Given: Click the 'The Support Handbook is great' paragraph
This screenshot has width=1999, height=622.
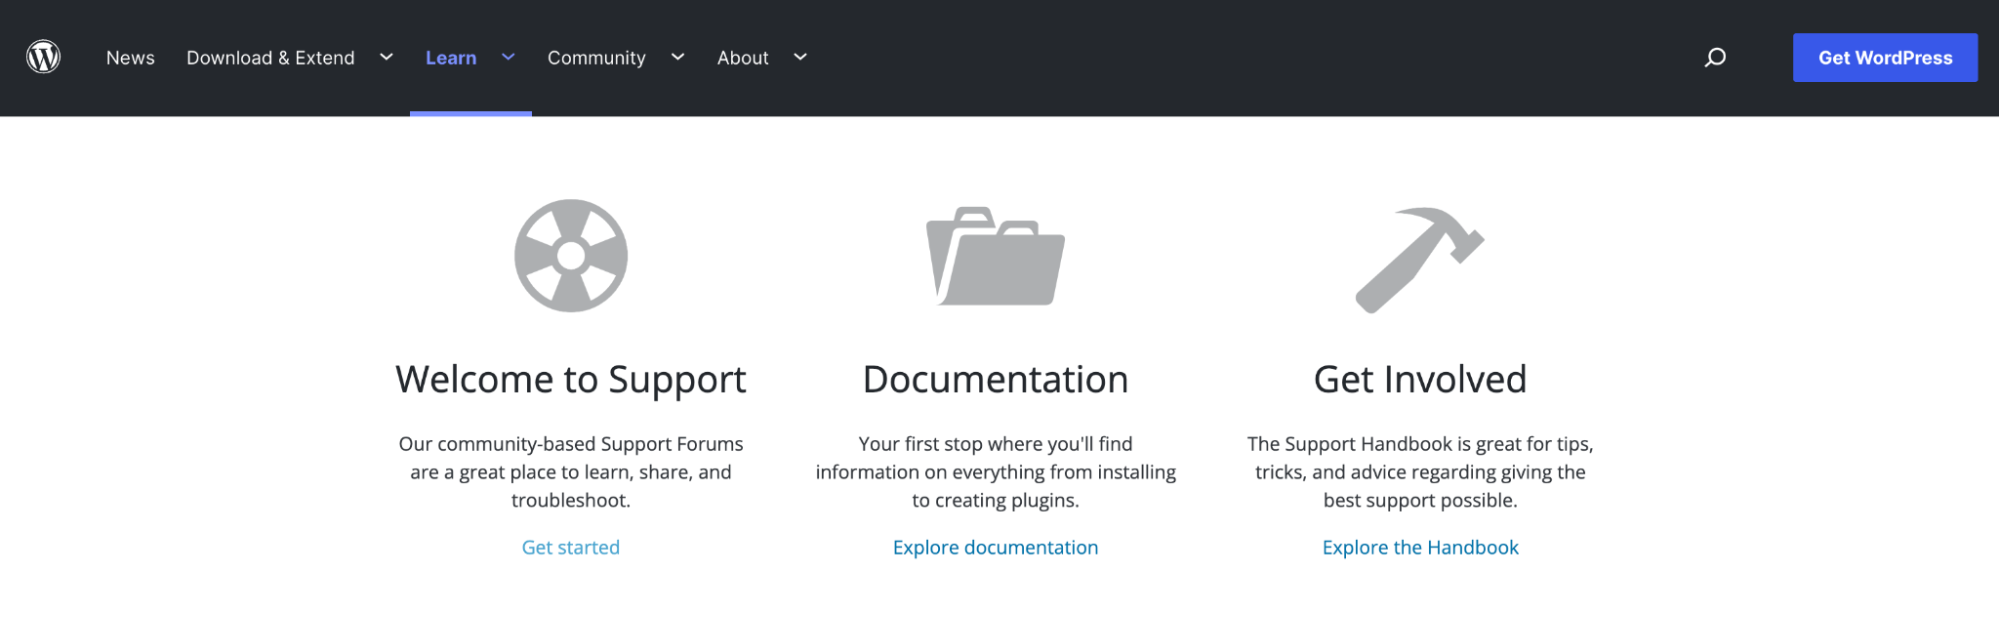Looking at the screenshot, I should (x=1420, y=472).
